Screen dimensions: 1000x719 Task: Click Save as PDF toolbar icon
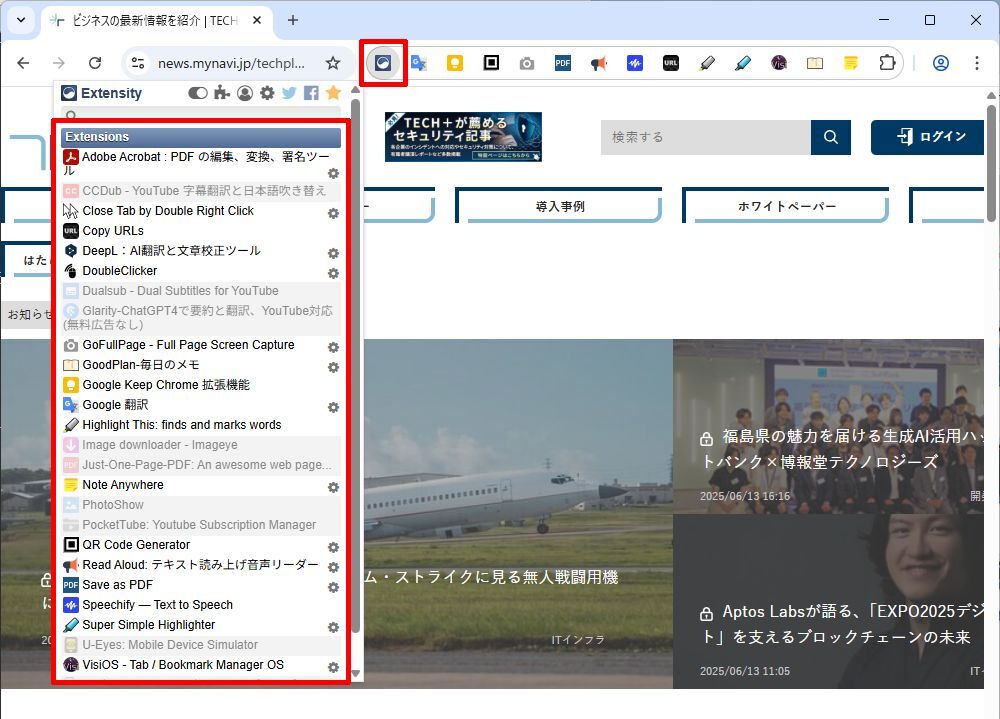click(x=562, y=63)
